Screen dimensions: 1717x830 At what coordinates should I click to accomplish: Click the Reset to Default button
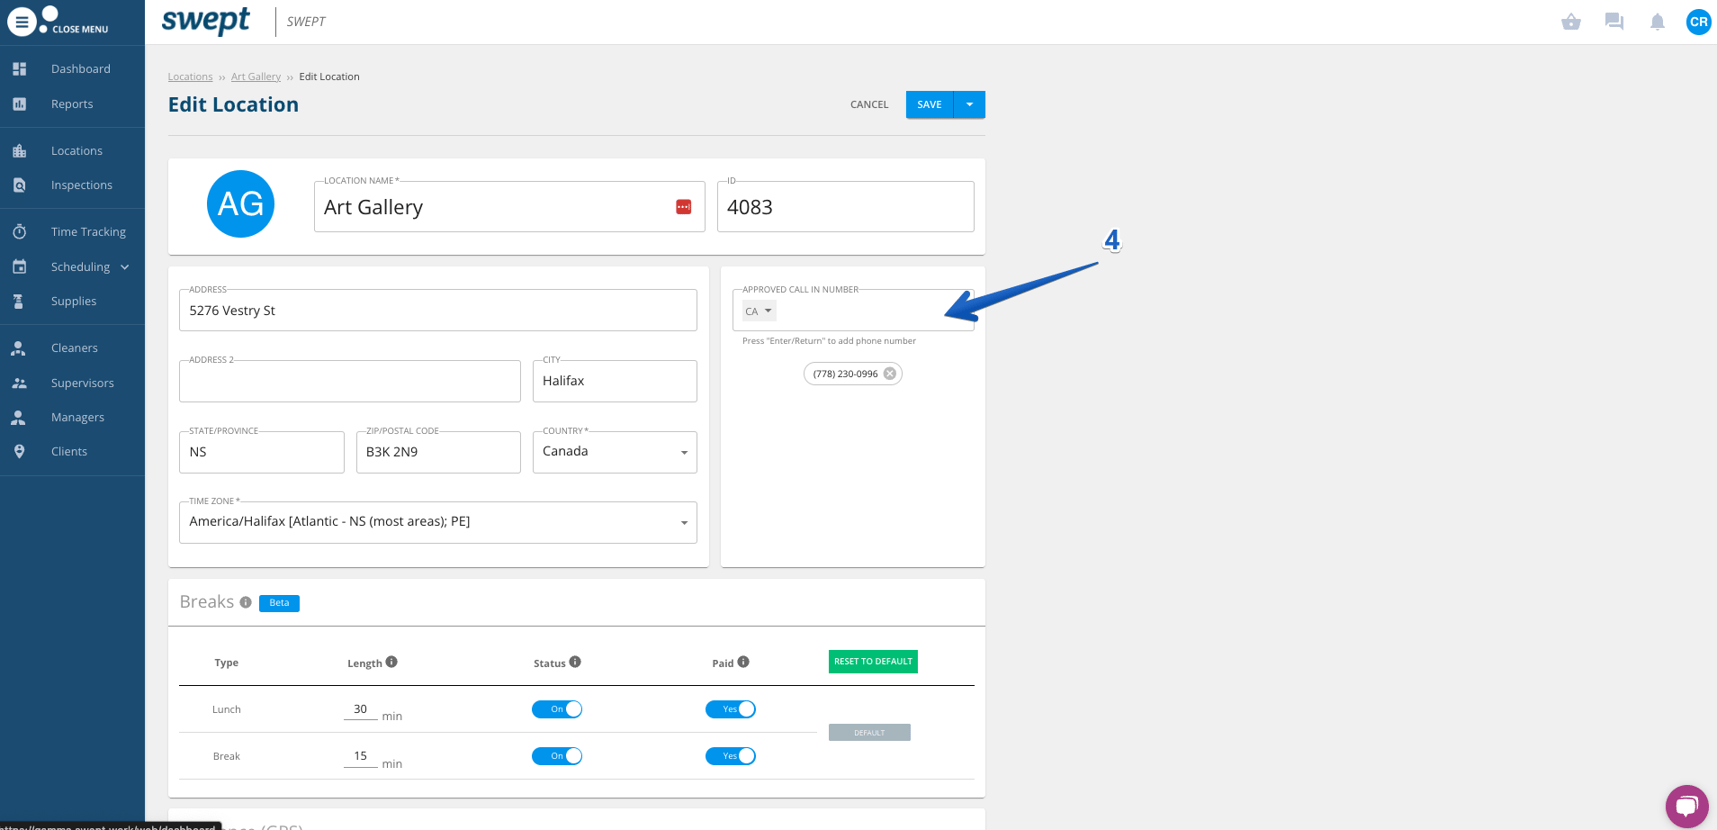[x=873, y=661]
